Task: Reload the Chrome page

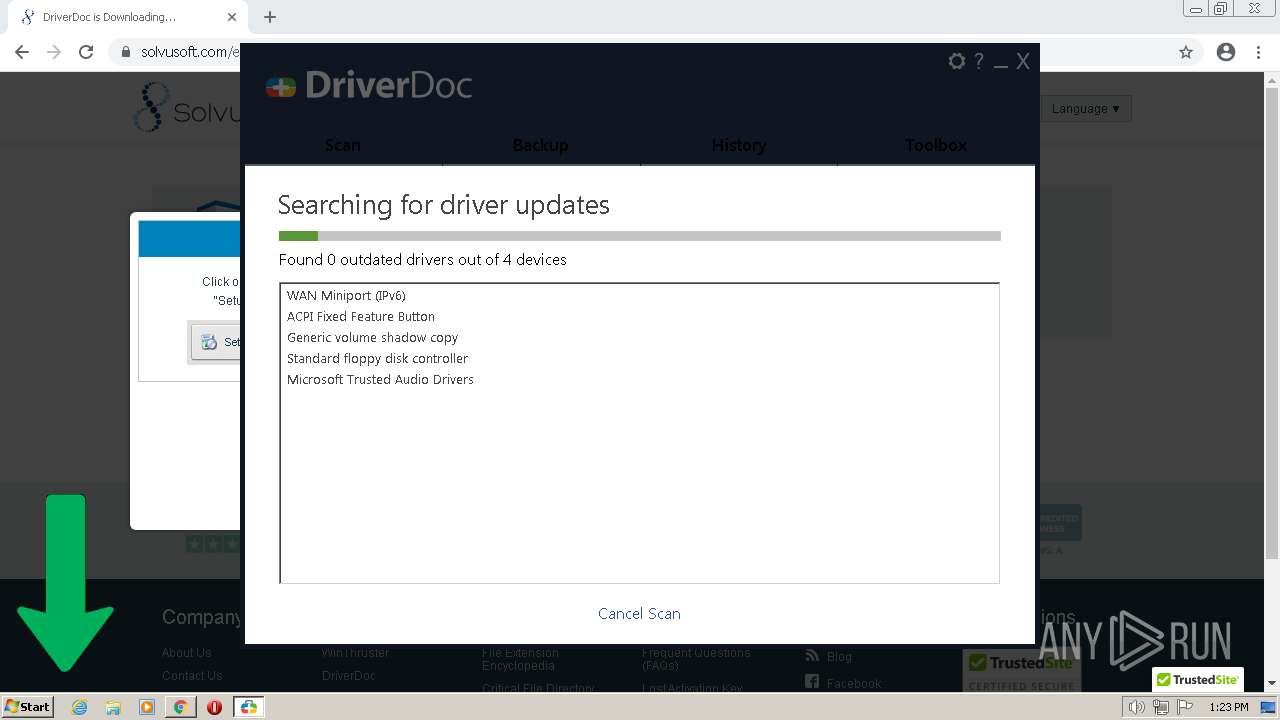Action: pos(86,52)
